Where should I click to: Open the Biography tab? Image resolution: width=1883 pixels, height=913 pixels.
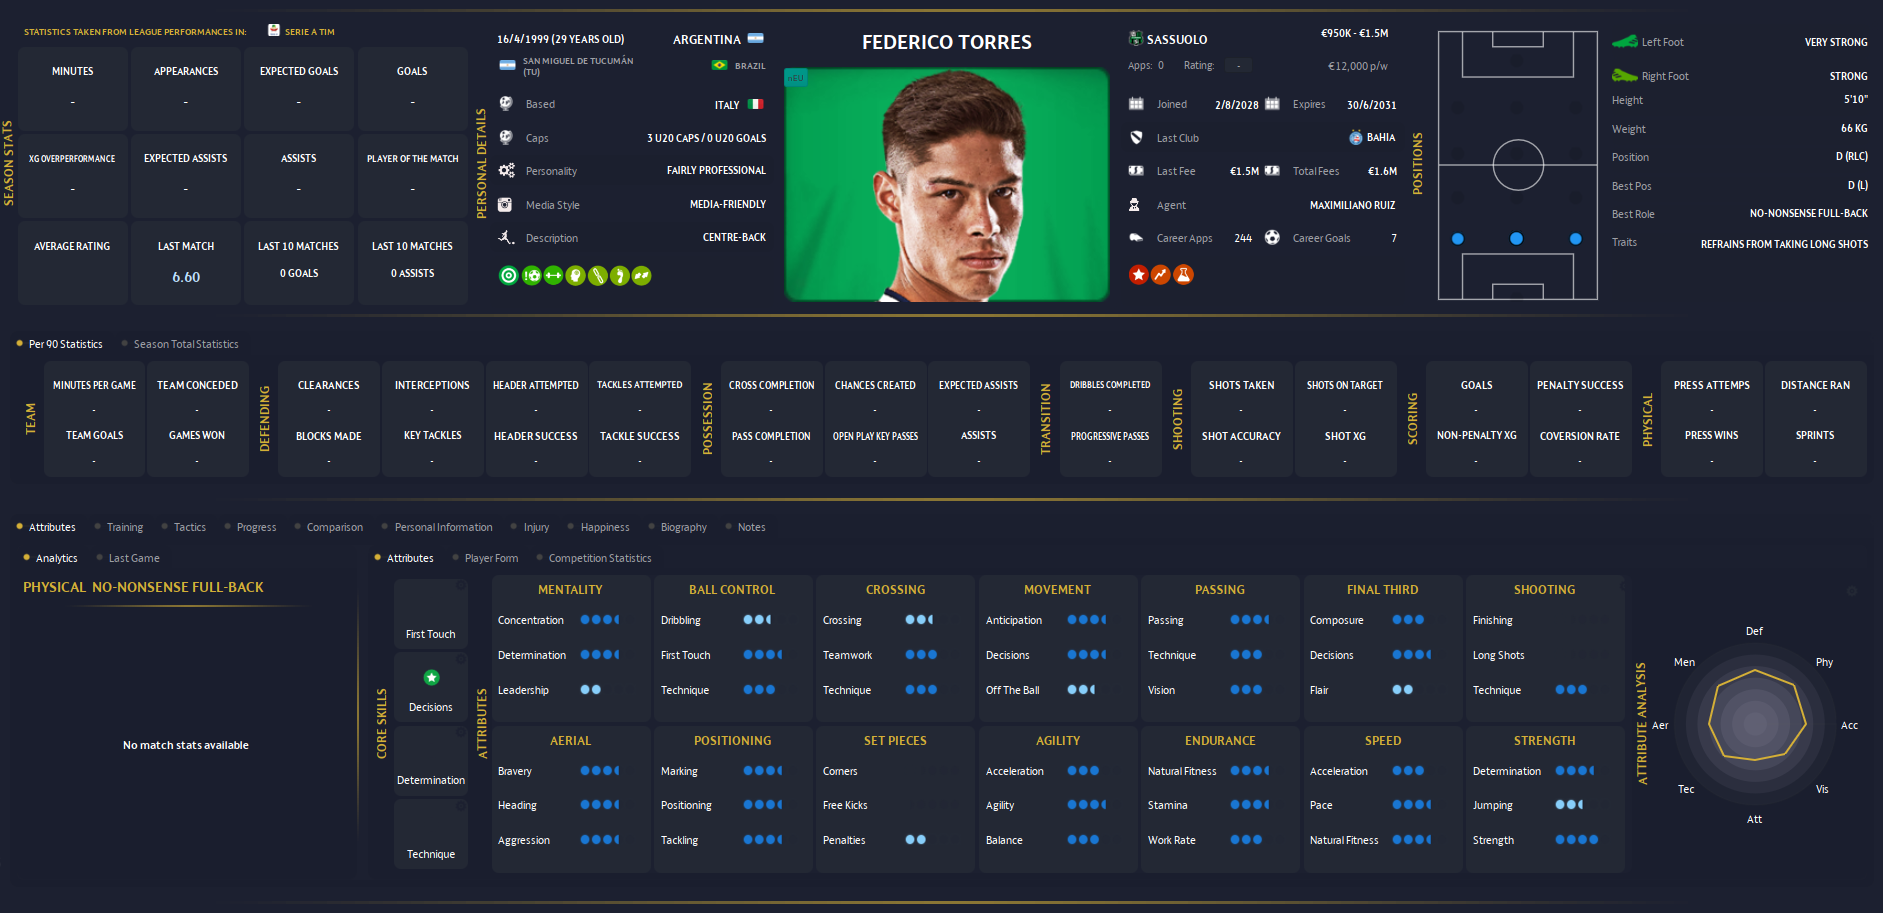point(678,527)
